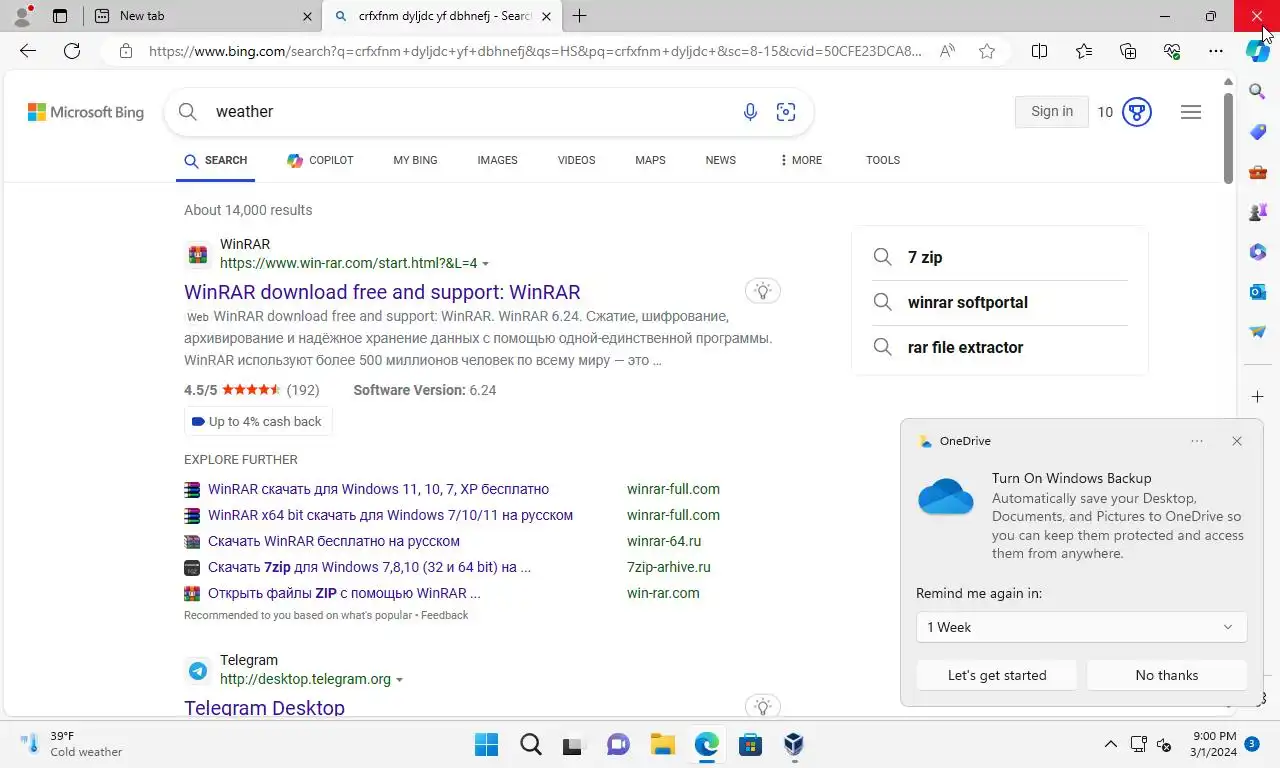Open Windows Start button on taskbar
1280x768 pixels.
click(x=487, y=744)
